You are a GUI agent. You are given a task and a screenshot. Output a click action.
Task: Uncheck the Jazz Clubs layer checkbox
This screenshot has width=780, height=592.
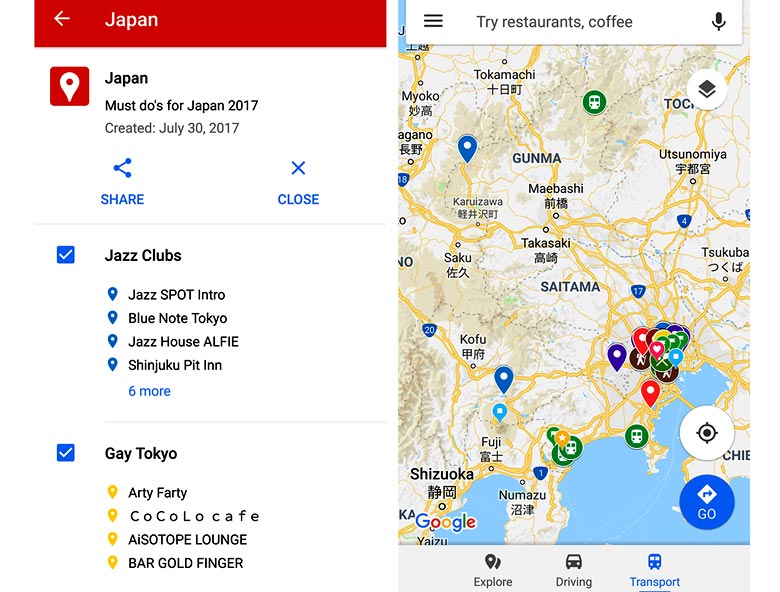[66, 255]
